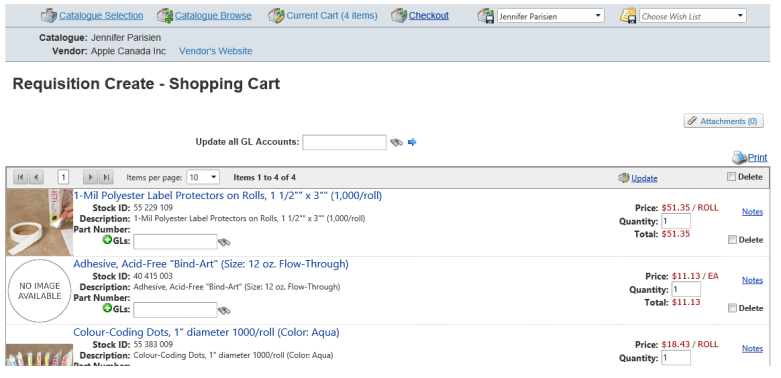781x378 pixels.
Task: Check the Delete all checkbox in header
Action: pos(731,176)
